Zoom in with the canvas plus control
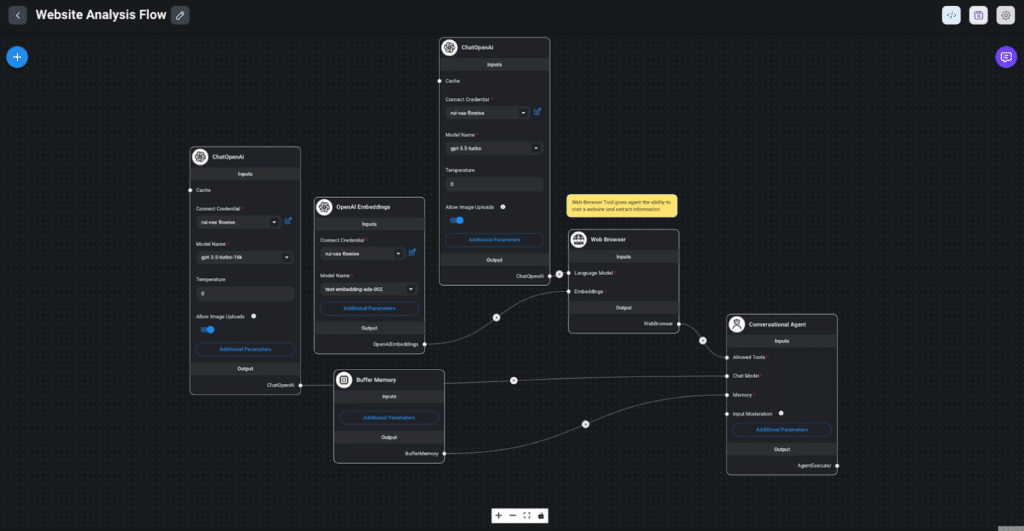The height and width of the screenshot is (531, 1024). (x=499, y=516)
